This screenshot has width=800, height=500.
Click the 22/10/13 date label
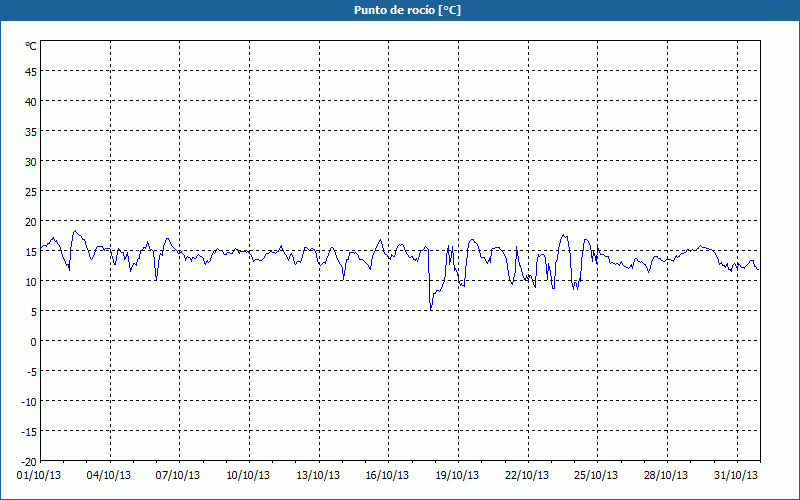pos(527,476)
